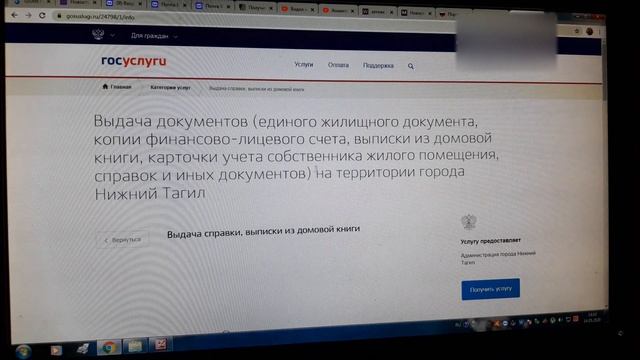640x360 pixels.
Task: Click the page heading Выдача документов
Action: tap(296, 157)
